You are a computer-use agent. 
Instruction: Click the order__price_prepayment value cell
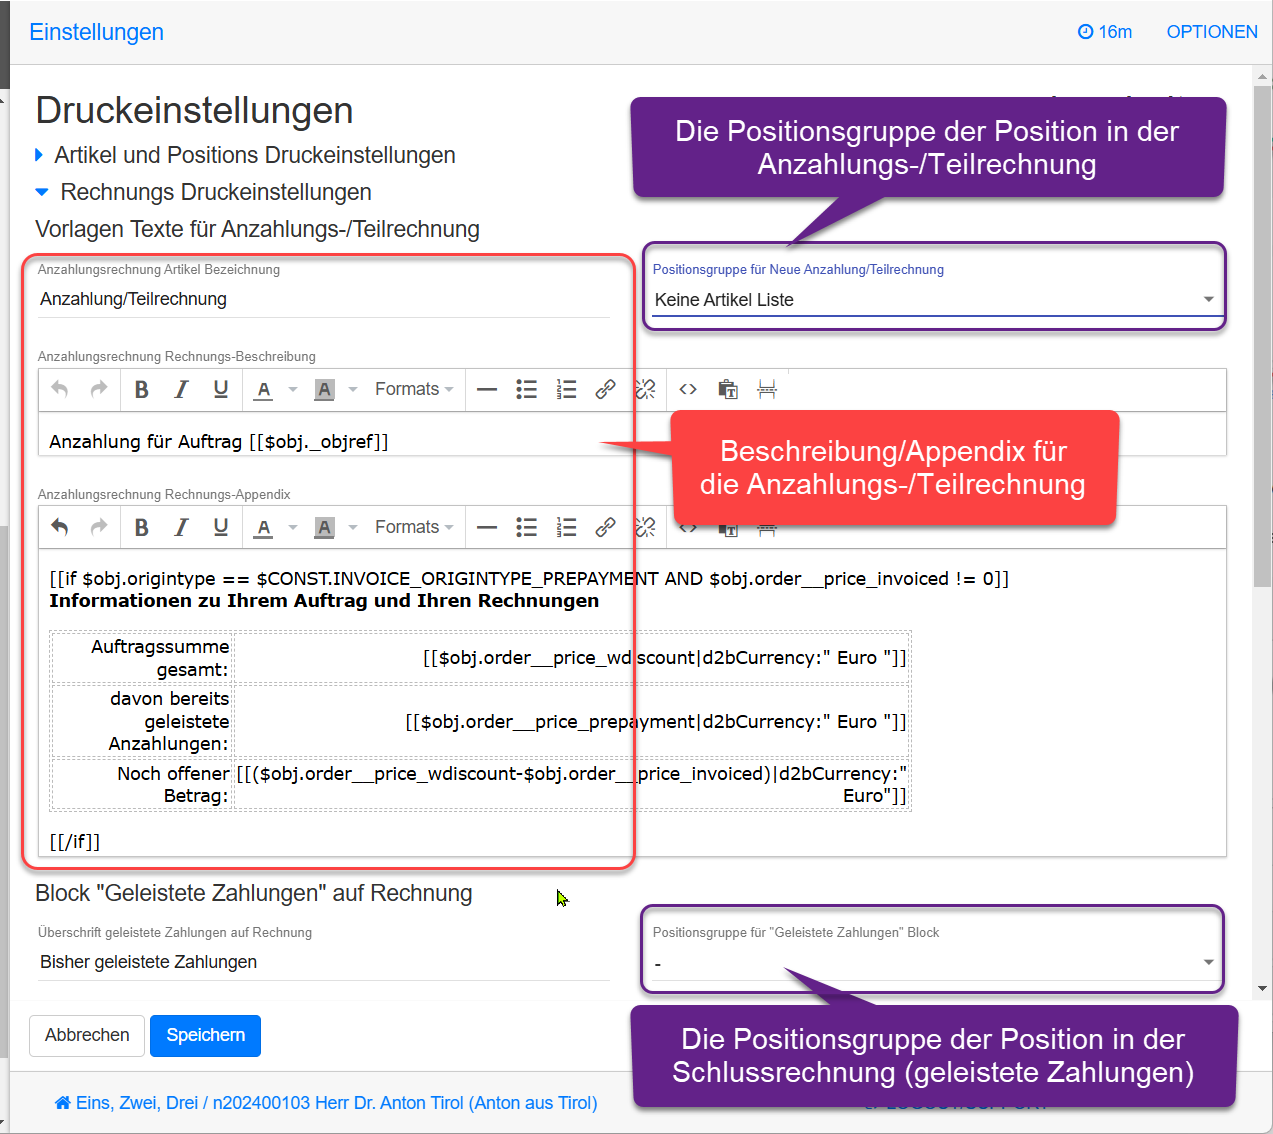[572, 721]
